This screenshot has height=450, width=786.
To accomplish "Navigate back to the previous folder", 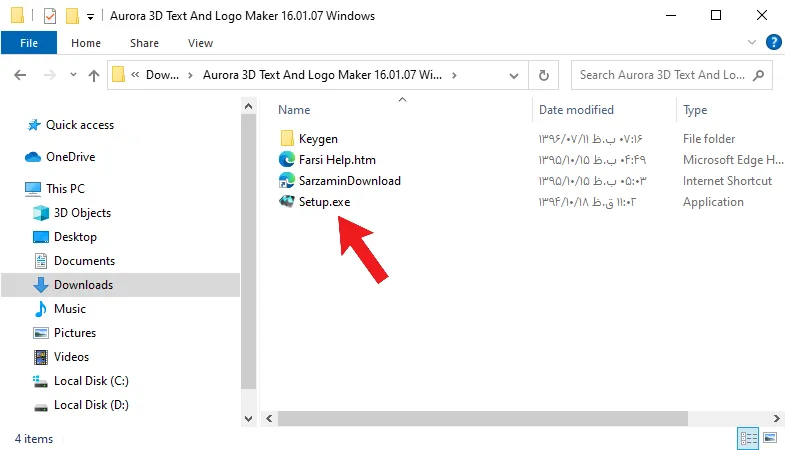I will pyautogui.click(x=20, y=75).
